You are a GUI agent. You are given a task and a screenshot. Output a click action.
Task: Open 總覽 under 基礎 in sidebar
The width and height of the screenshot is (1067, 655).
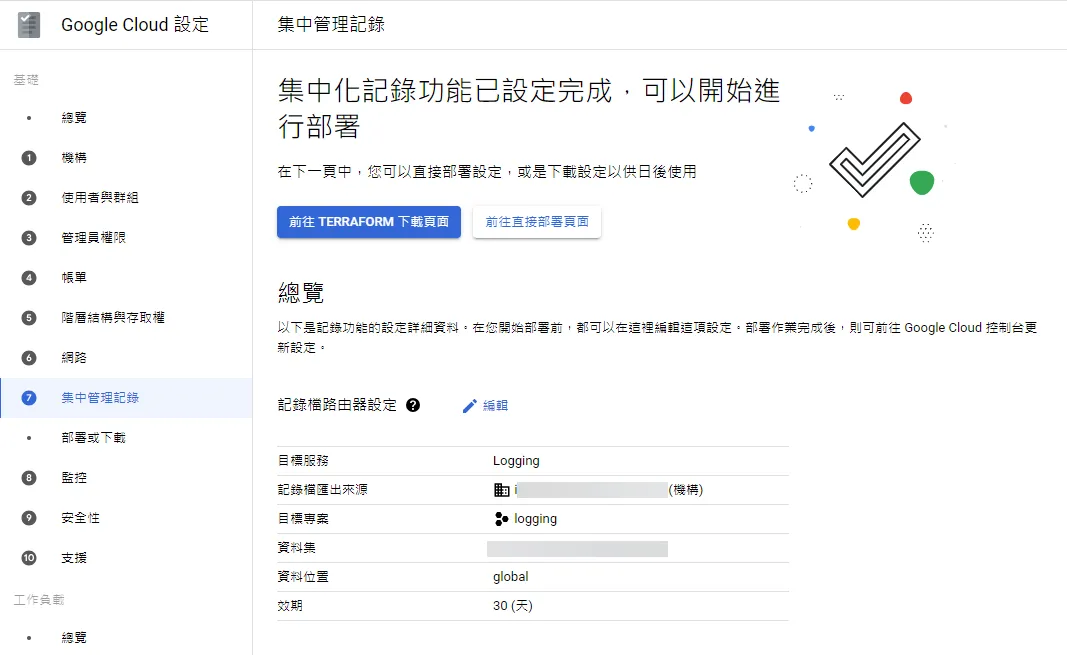(x=73, y=118)
